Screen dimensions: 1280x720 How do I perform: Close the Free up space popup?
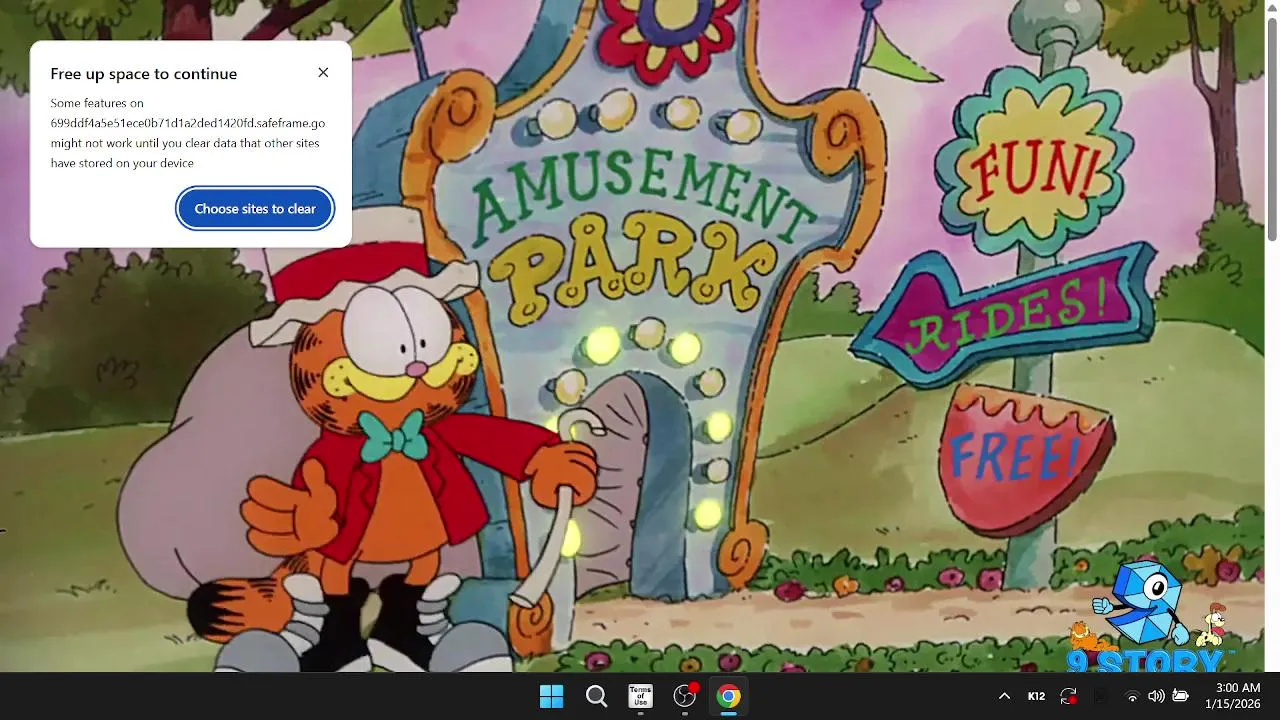323,73
